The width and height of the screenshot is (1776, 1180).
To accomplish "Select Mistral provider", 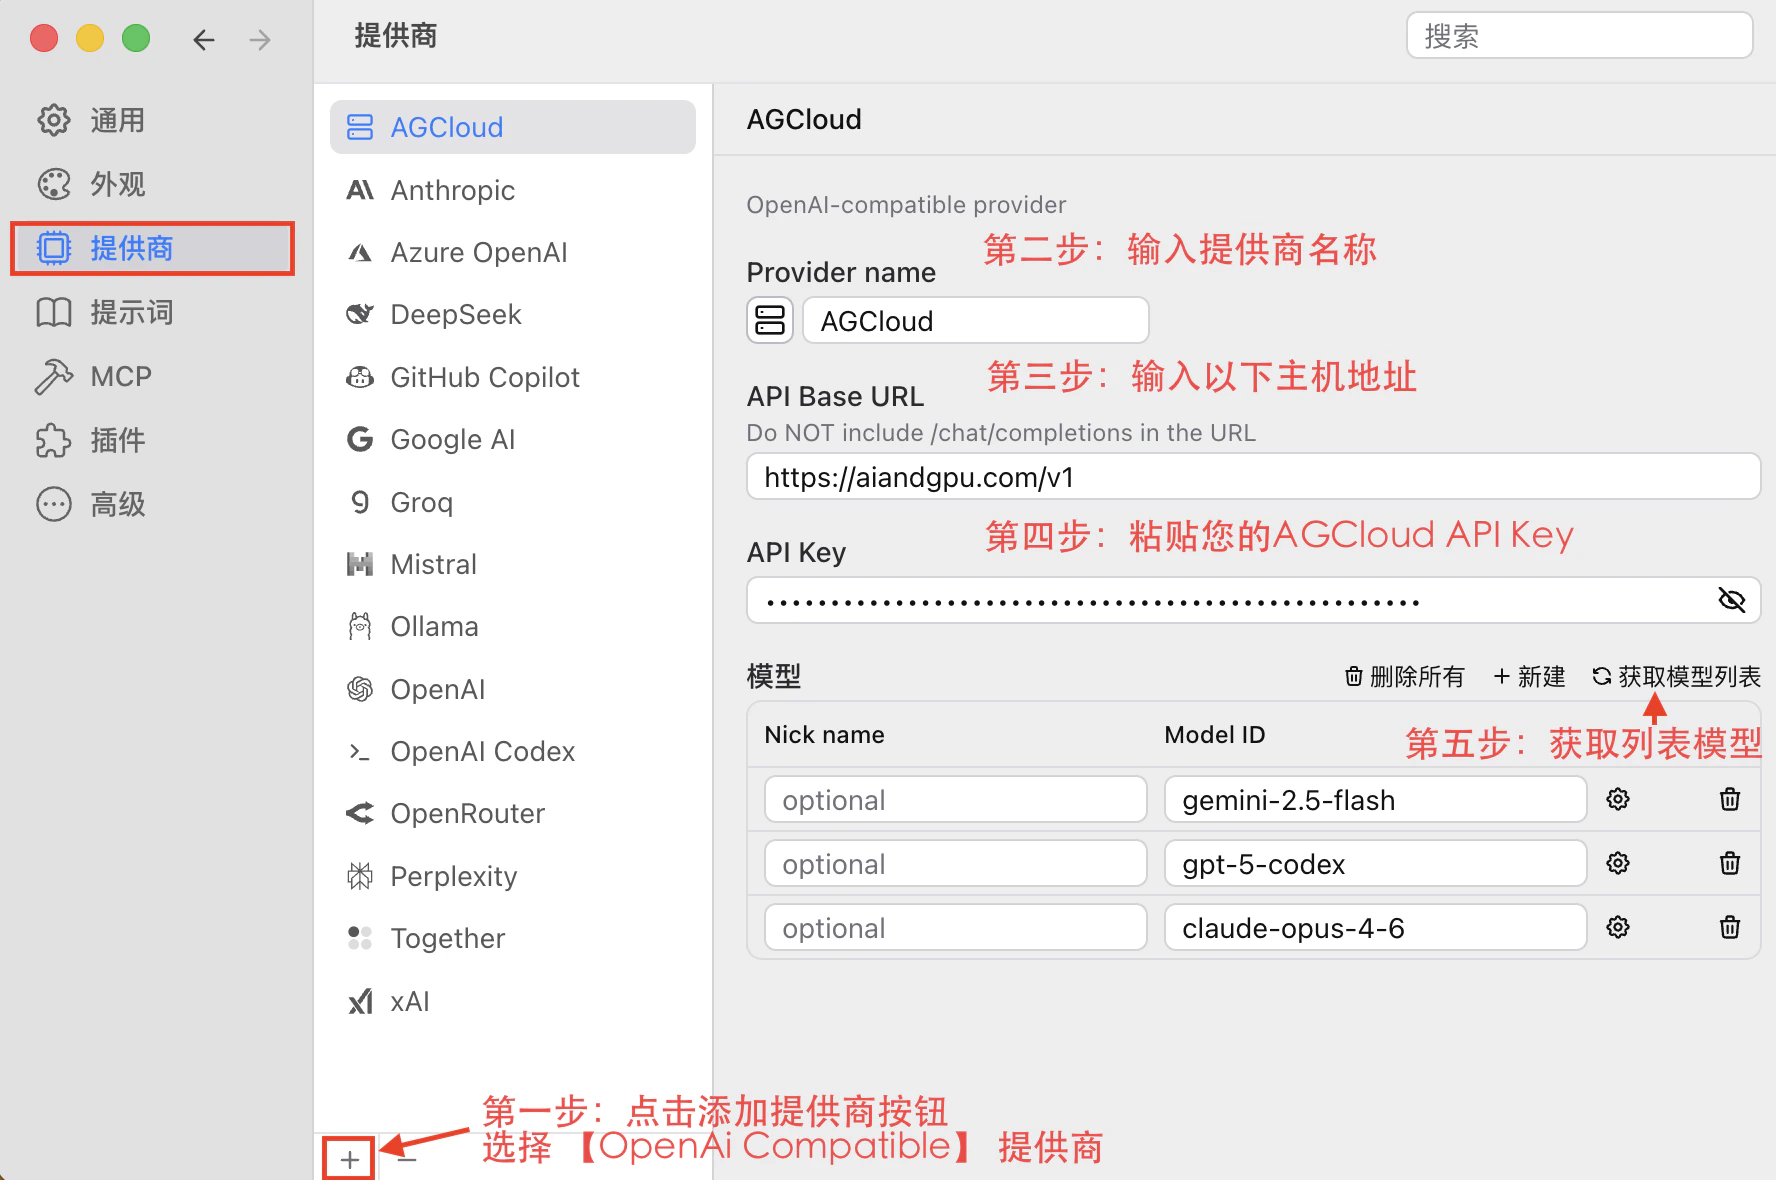I will [x=513, y=564].
